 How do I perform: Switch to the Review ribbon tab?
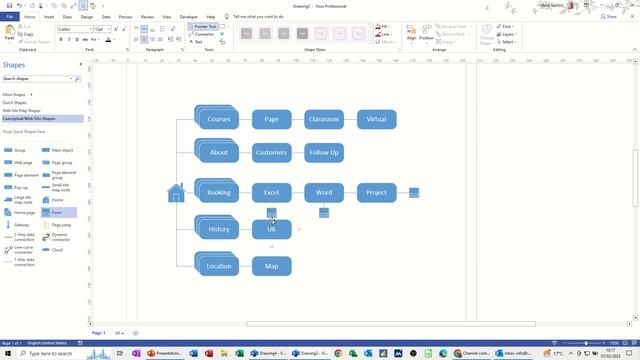point(147,17)
